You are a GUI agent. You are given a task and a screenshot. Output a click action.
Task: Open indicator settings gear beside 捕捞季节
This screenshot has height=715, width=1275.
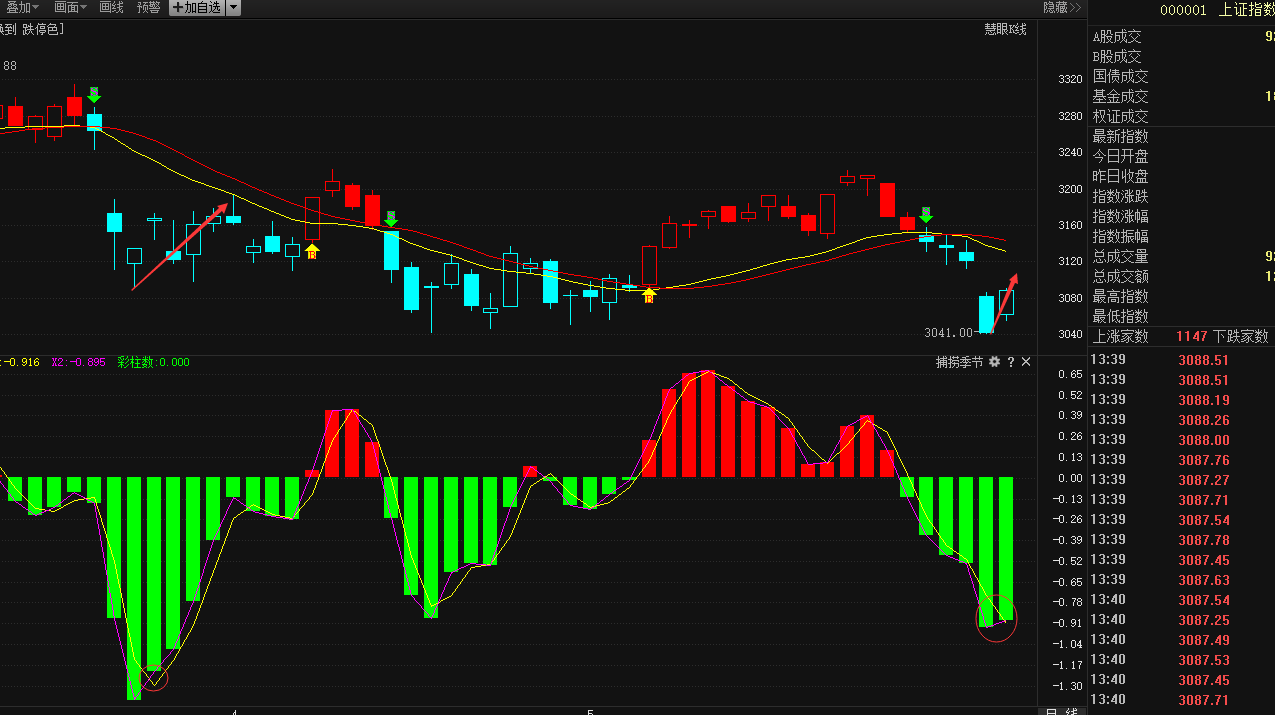[x=994, y=362]
